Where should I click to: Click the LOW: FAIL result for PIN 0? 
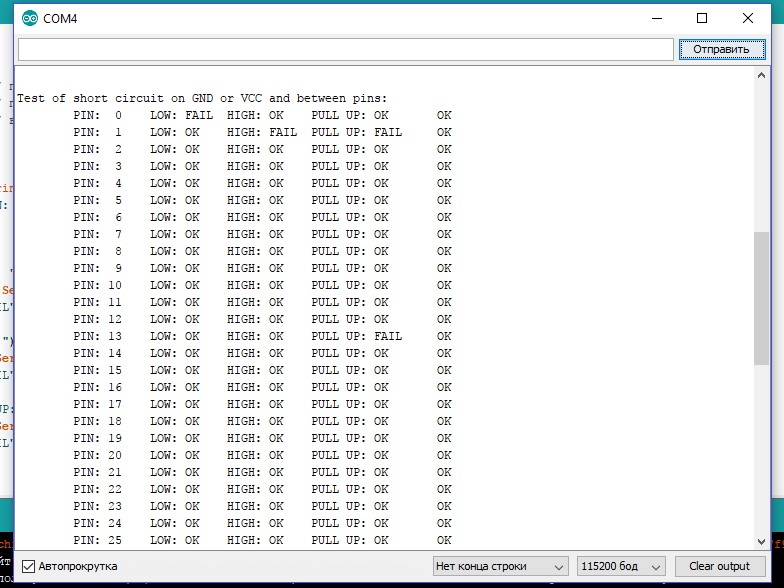coord(175,115)
